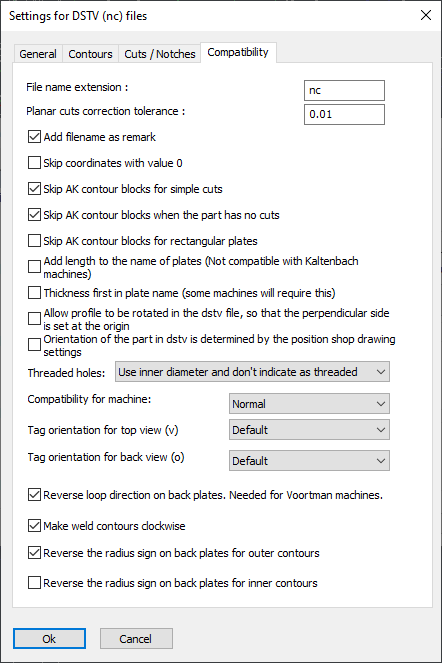Open Tag orientation for back view dropdown
Image resolution: width=442 pixels, height=663 pixels.
coord(309,461)
